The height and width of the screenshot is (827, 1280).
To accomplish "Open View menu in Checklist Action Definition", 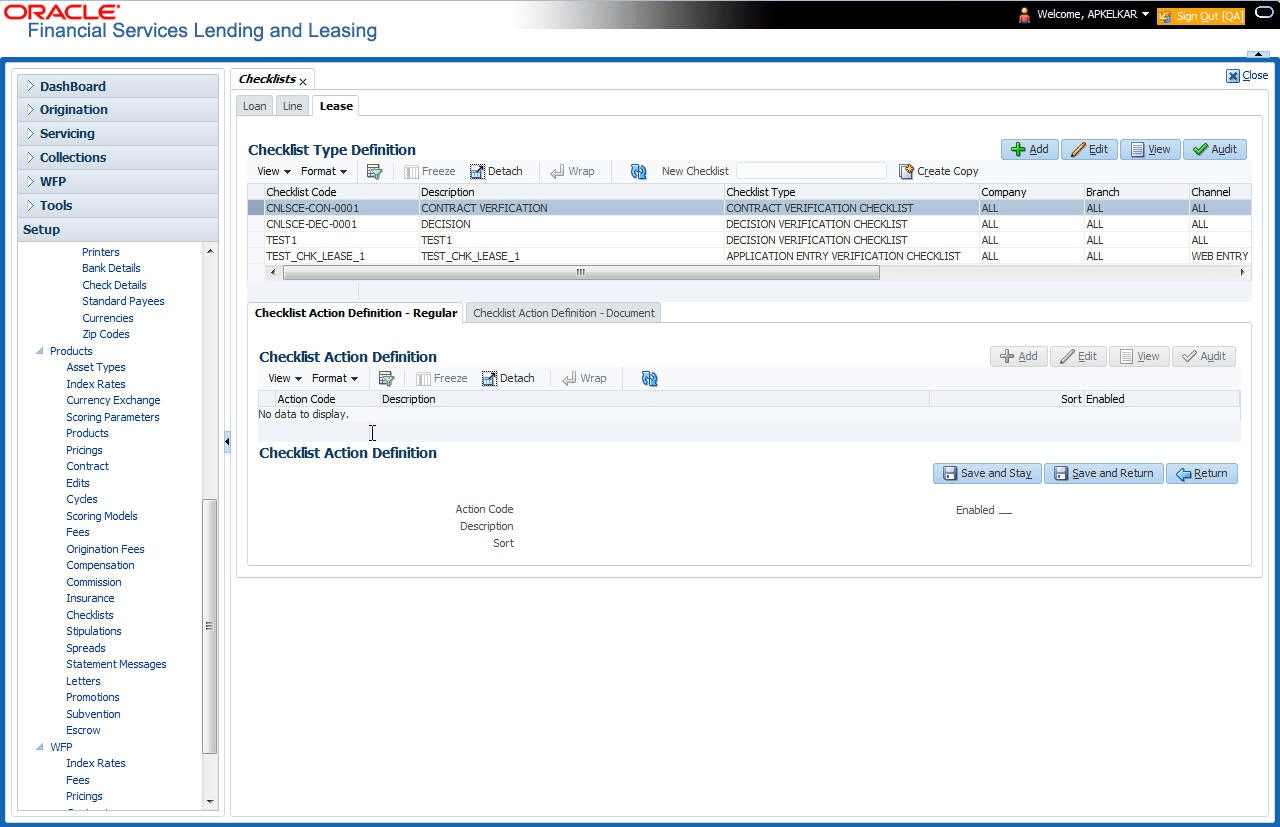I will [x=285, y=378].
